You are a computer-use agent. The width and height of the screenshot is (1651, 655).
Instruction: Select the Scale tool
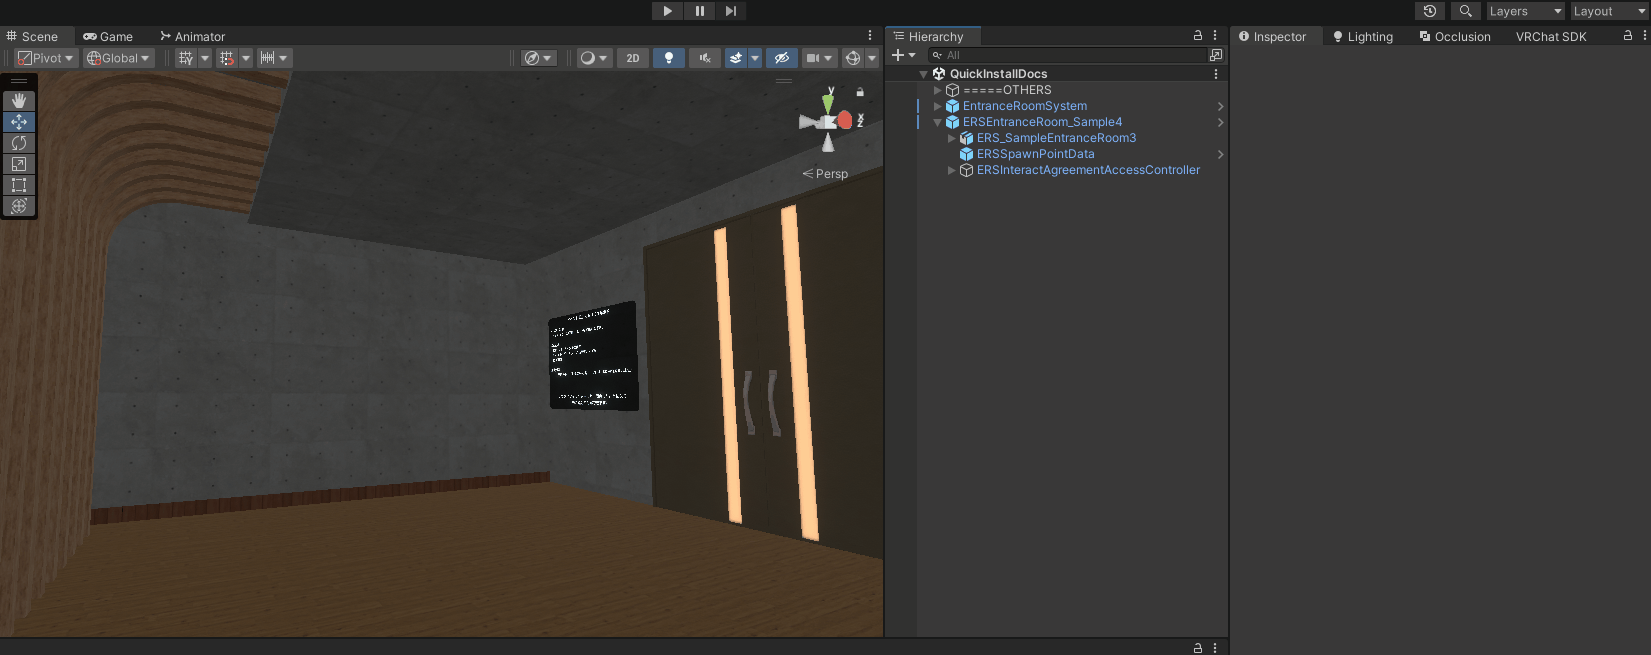point(19,164)
